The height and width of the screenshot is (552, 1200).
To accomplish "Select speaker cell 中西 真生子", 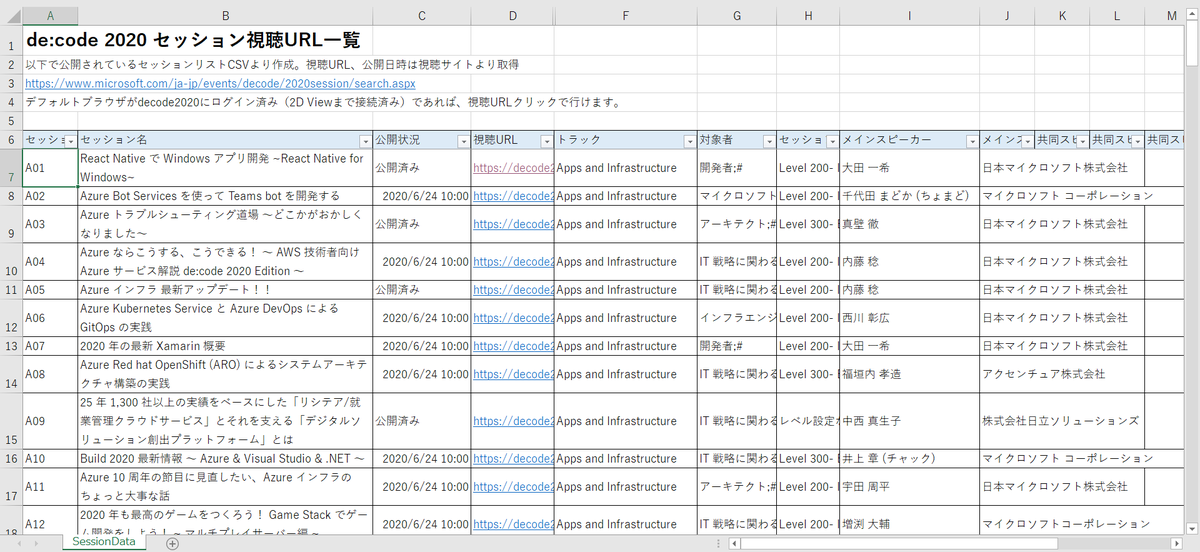I will (x=909, y=420).
